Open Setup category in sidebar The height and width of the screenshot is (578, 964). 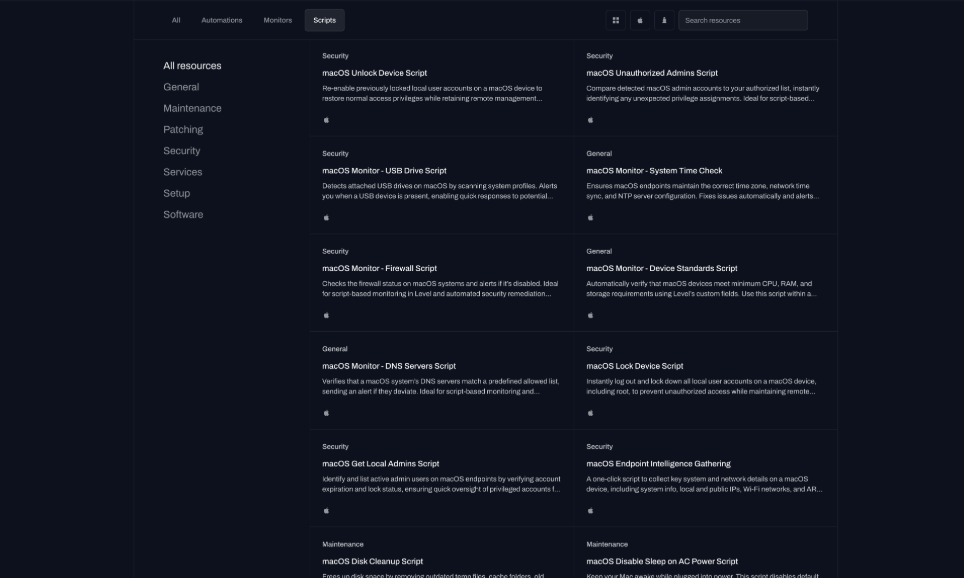(x=176, y=193)
